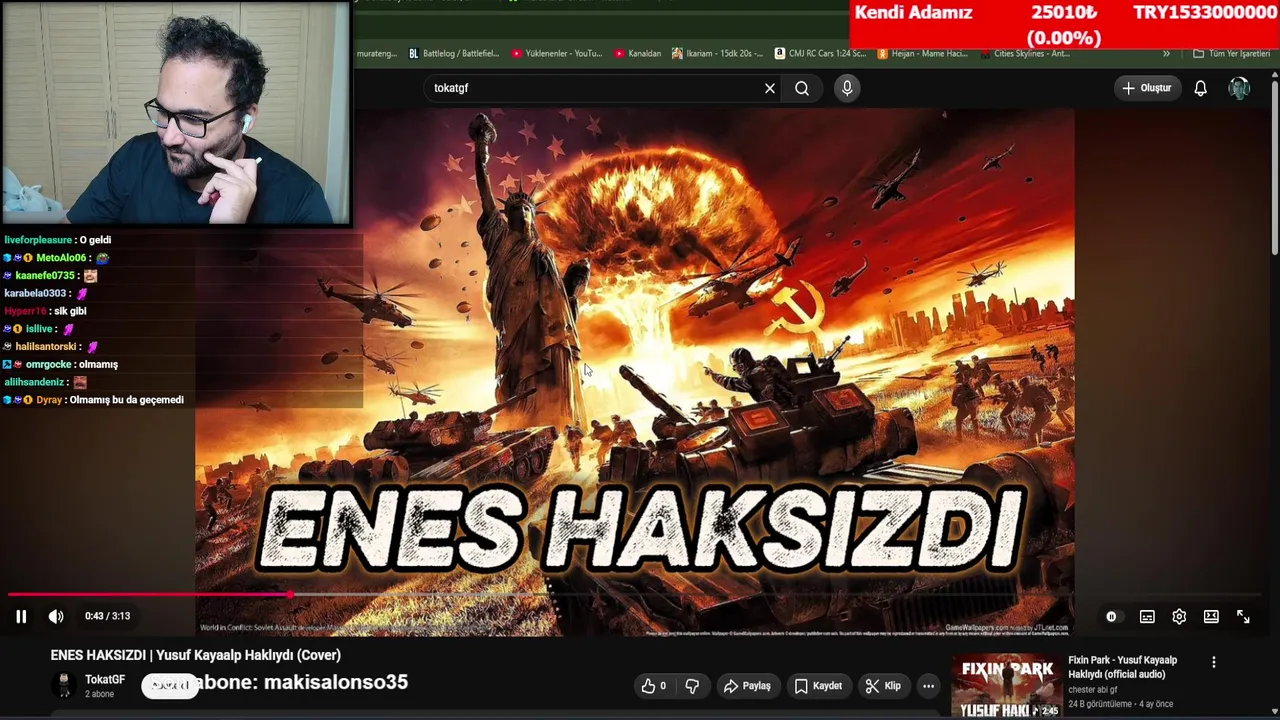Click the chat username MetoAlo06
This screenshot has width=1280, height=720.
[x=63, y=258]
